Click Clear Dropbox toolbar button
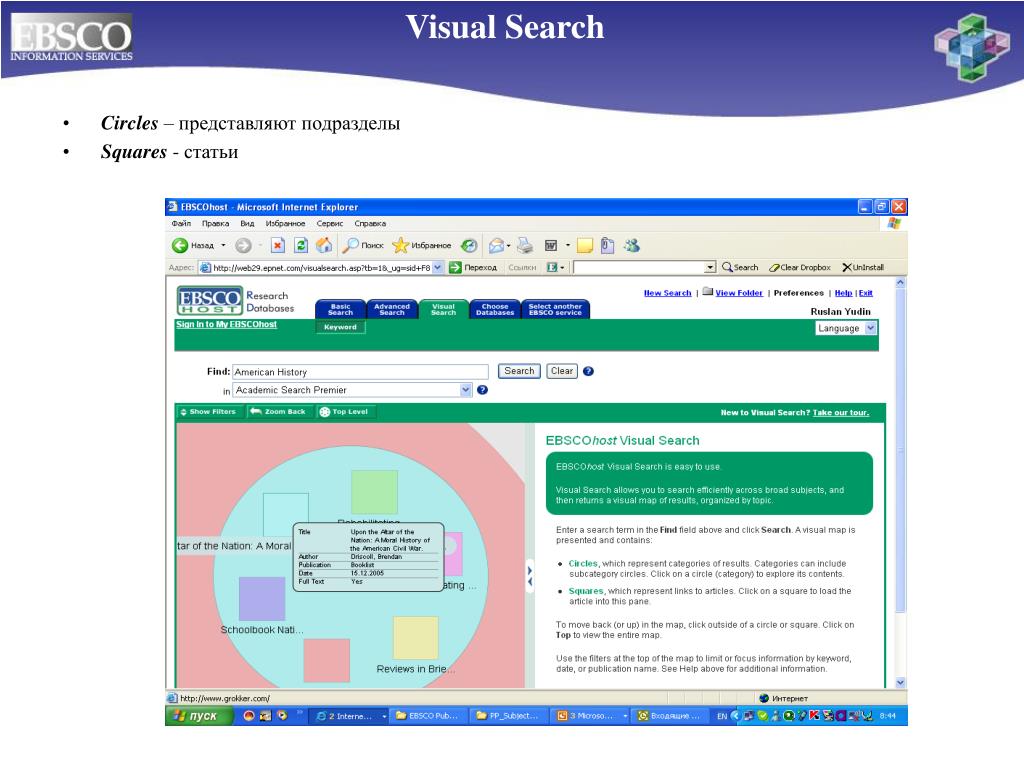 click(800, 267)
